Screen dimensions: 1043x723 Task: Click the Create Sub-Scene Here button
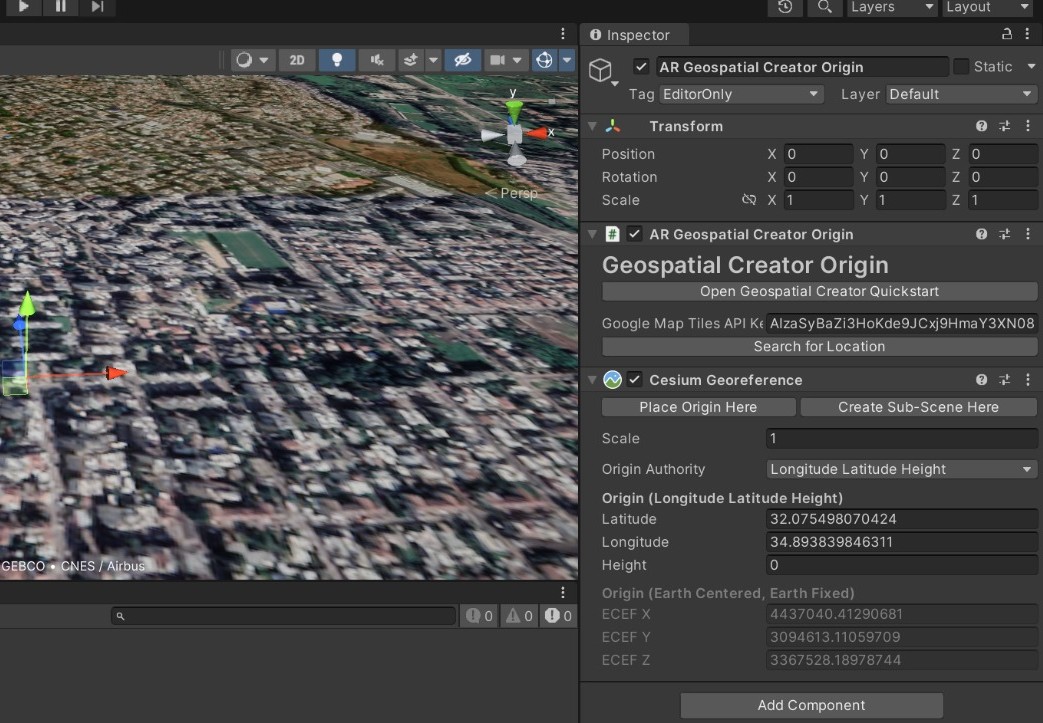918,407
